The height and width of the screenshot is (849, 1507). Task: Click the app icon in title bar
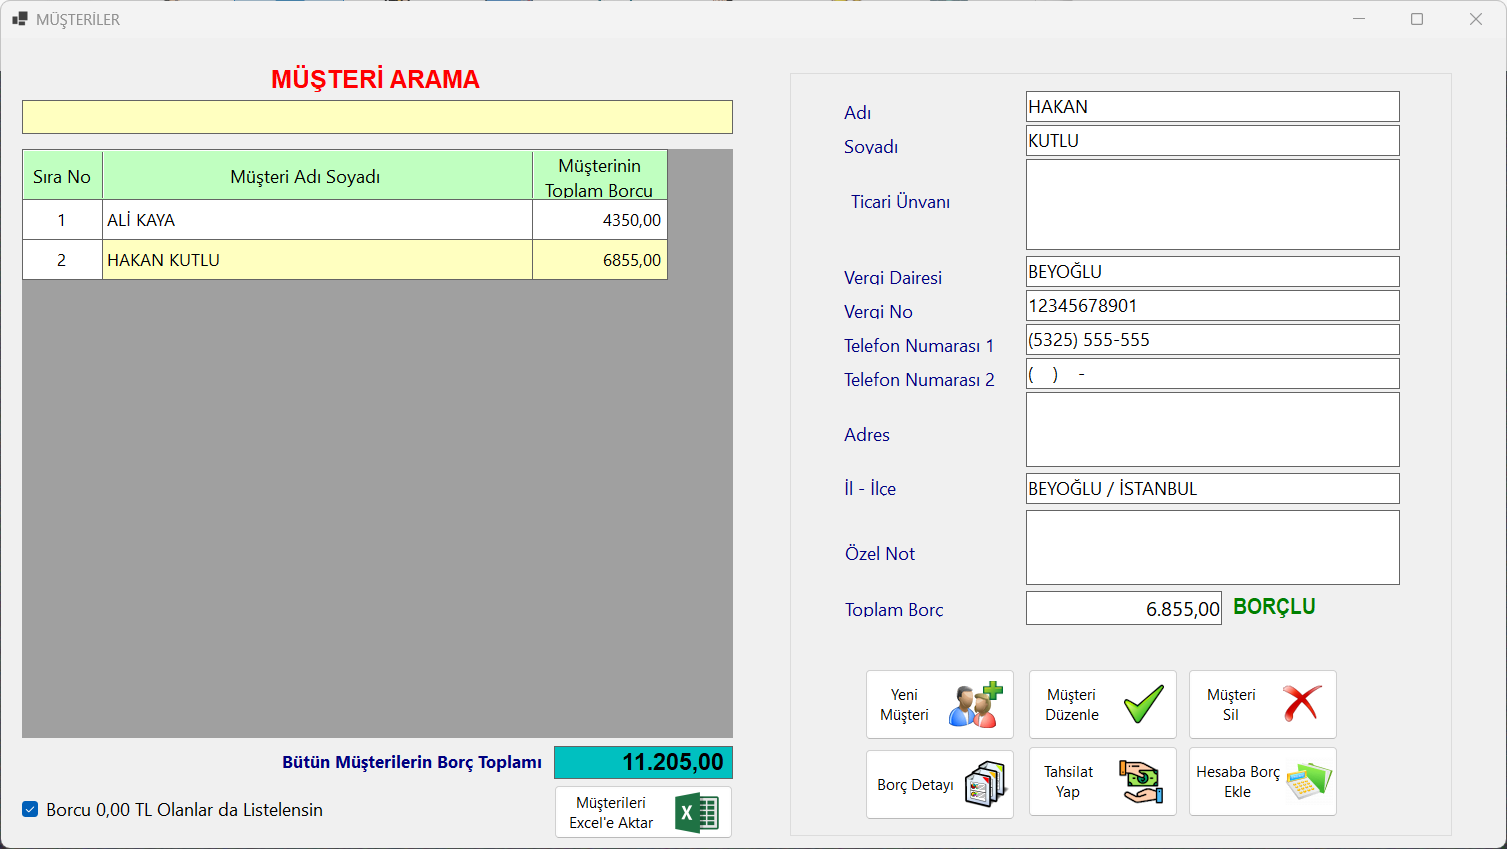[x=19, y=19]
